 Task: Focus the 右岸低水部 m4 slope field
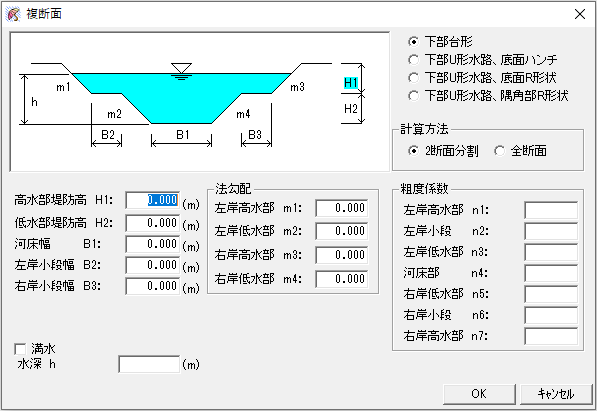coord(342,279)
